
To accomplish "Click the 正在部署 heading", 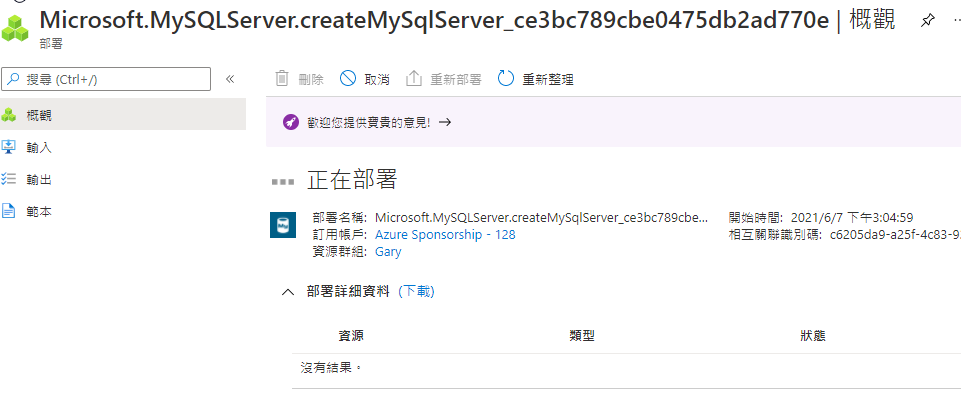I will (352, 180).
